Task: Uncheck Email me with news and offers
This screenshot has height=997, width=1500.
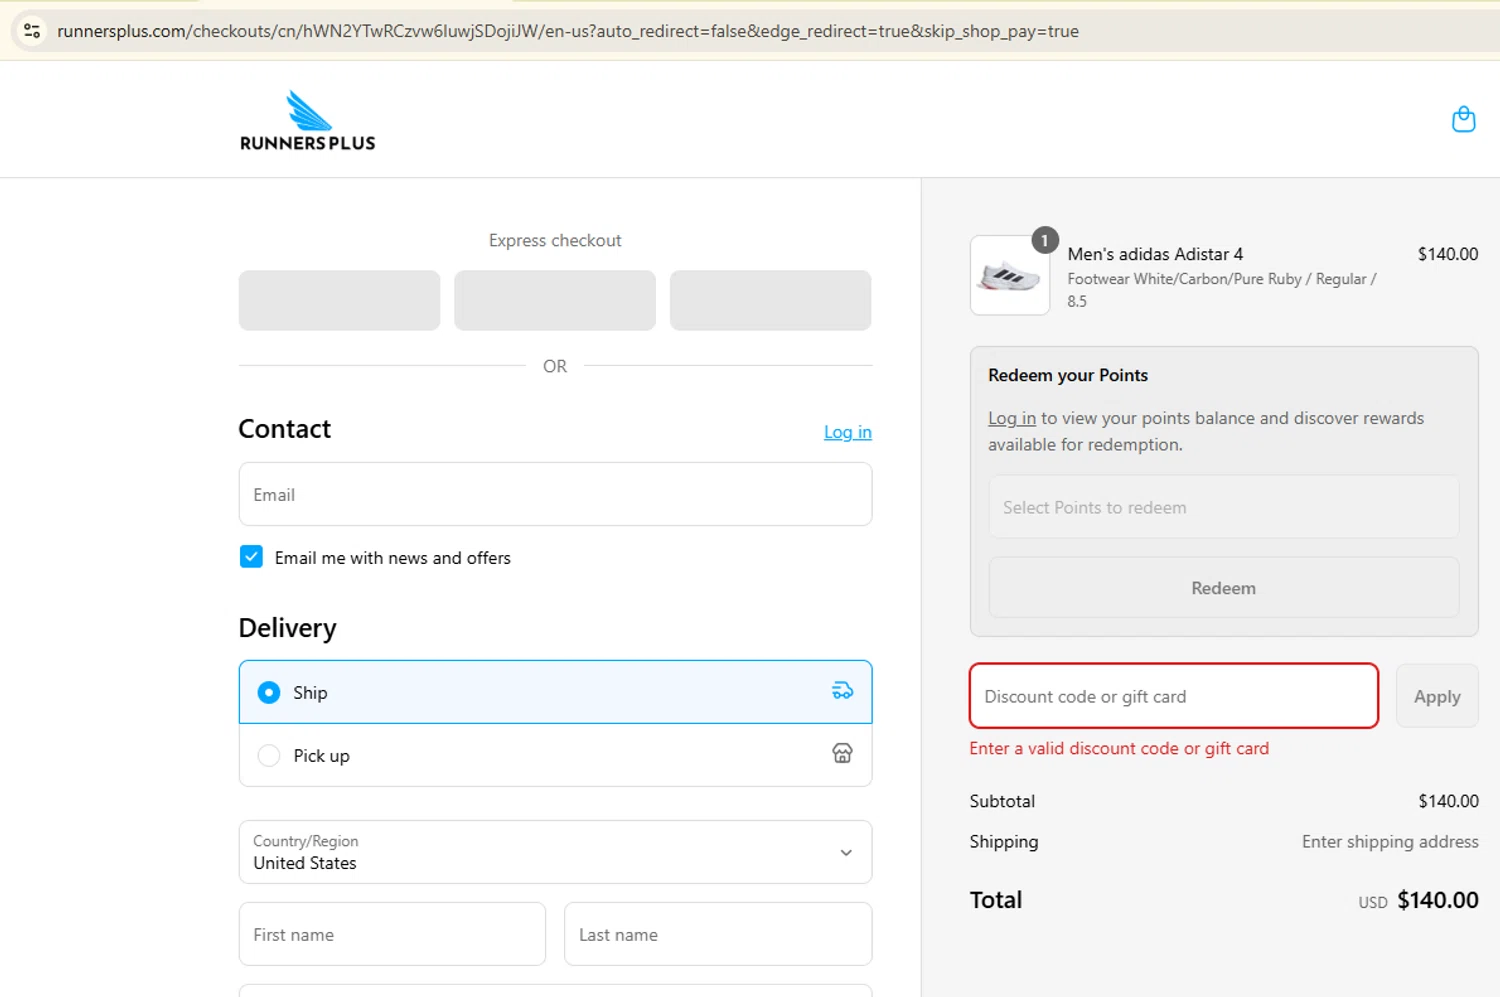Action: pyautogui.click(x=251, y=557)
